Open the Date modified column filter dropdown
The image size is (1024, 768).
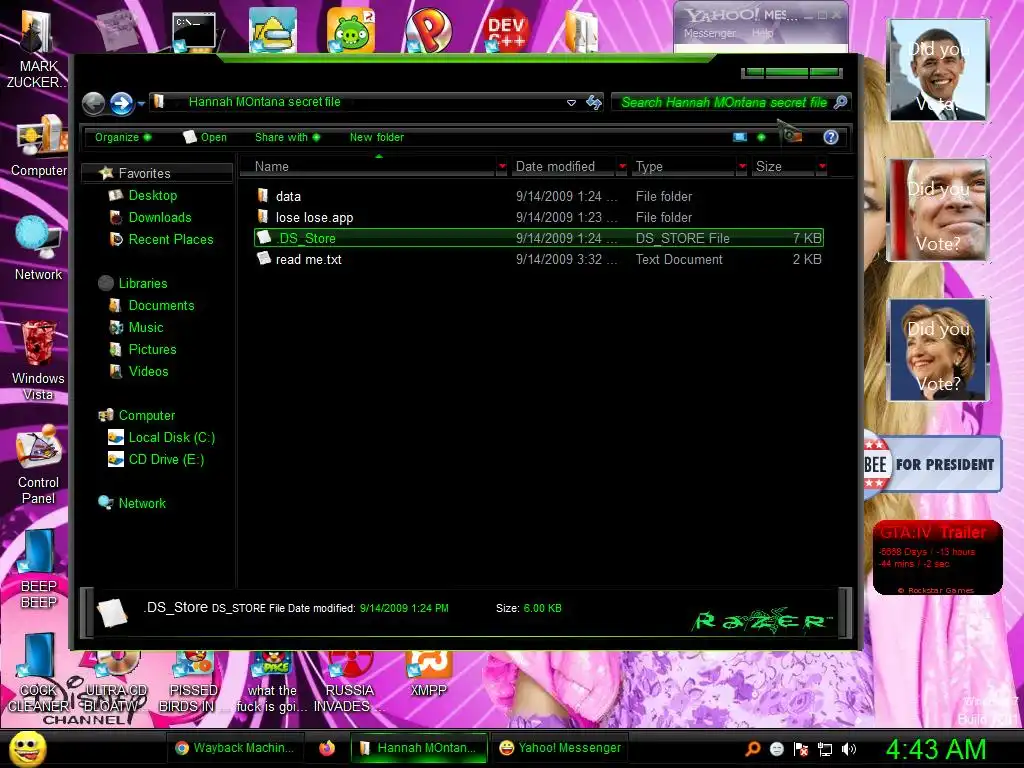click(x=622, y=167)
